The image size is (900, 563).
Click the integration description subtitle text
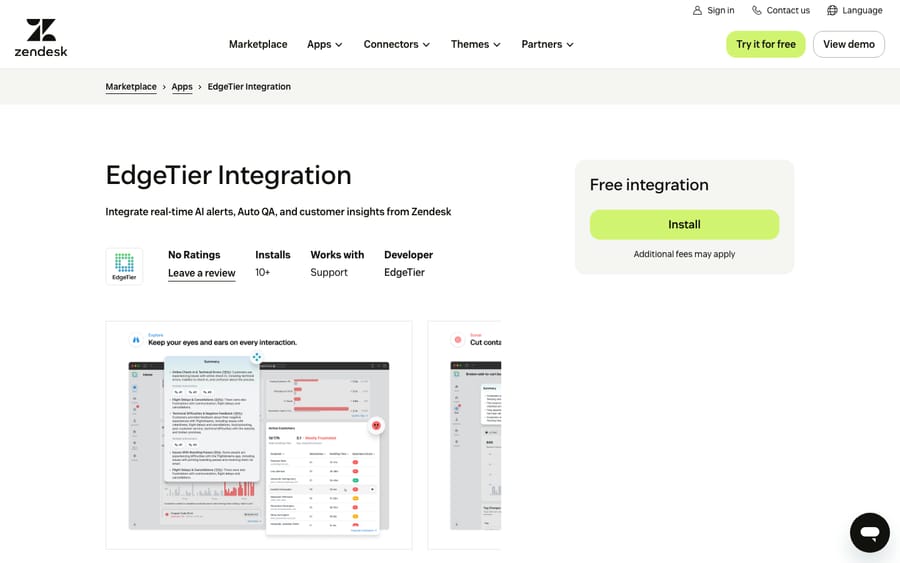point(278,212)
